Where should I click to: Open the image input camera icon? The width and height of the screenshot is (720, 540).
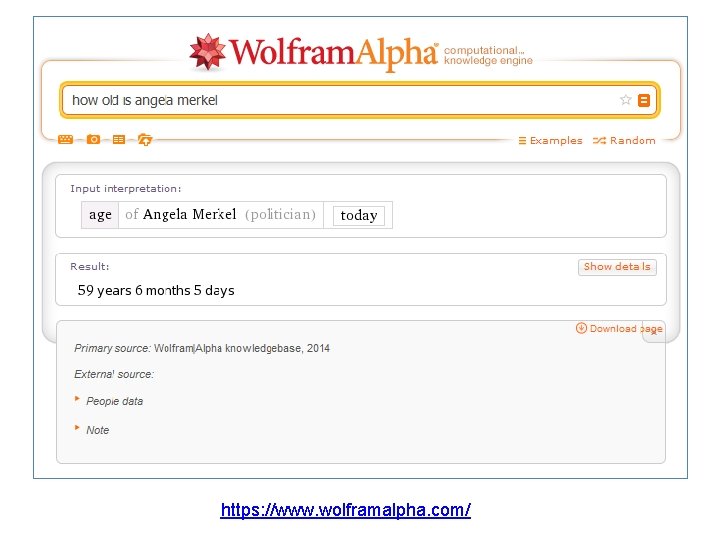coord(93,139)
